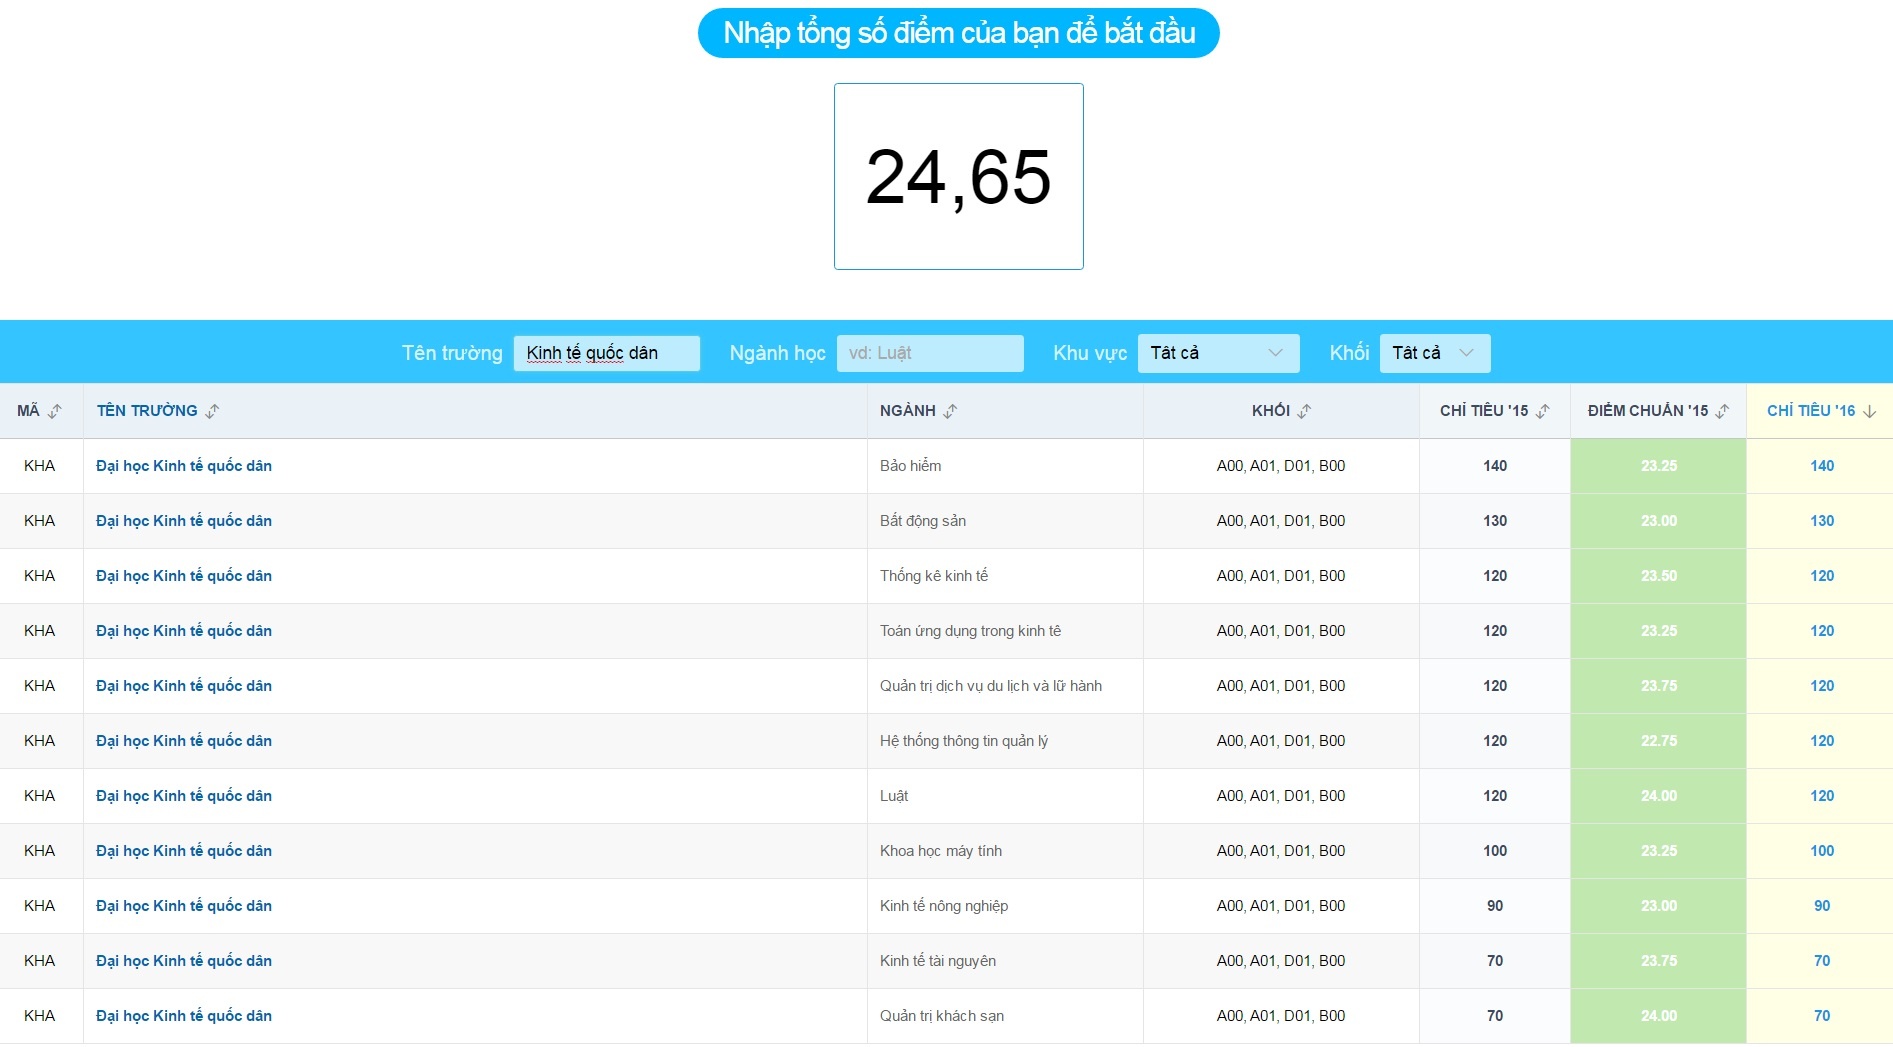Sort by ĐIỂM CHUẨN '15 icon

pyautogui.click(x=1722, y=411)
